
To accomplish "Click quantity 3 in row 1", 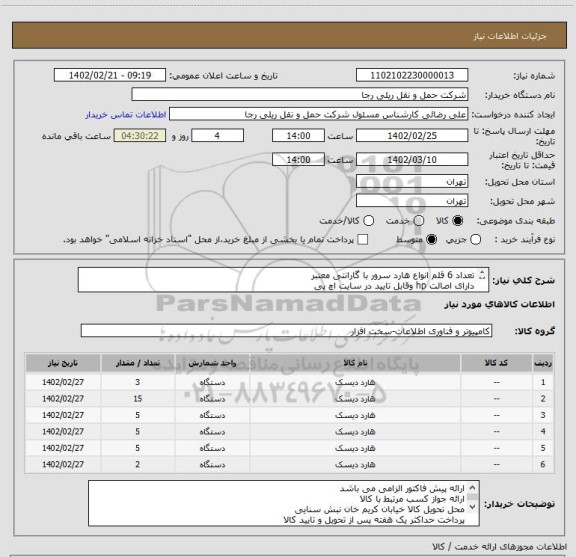I will pos(137,382).
